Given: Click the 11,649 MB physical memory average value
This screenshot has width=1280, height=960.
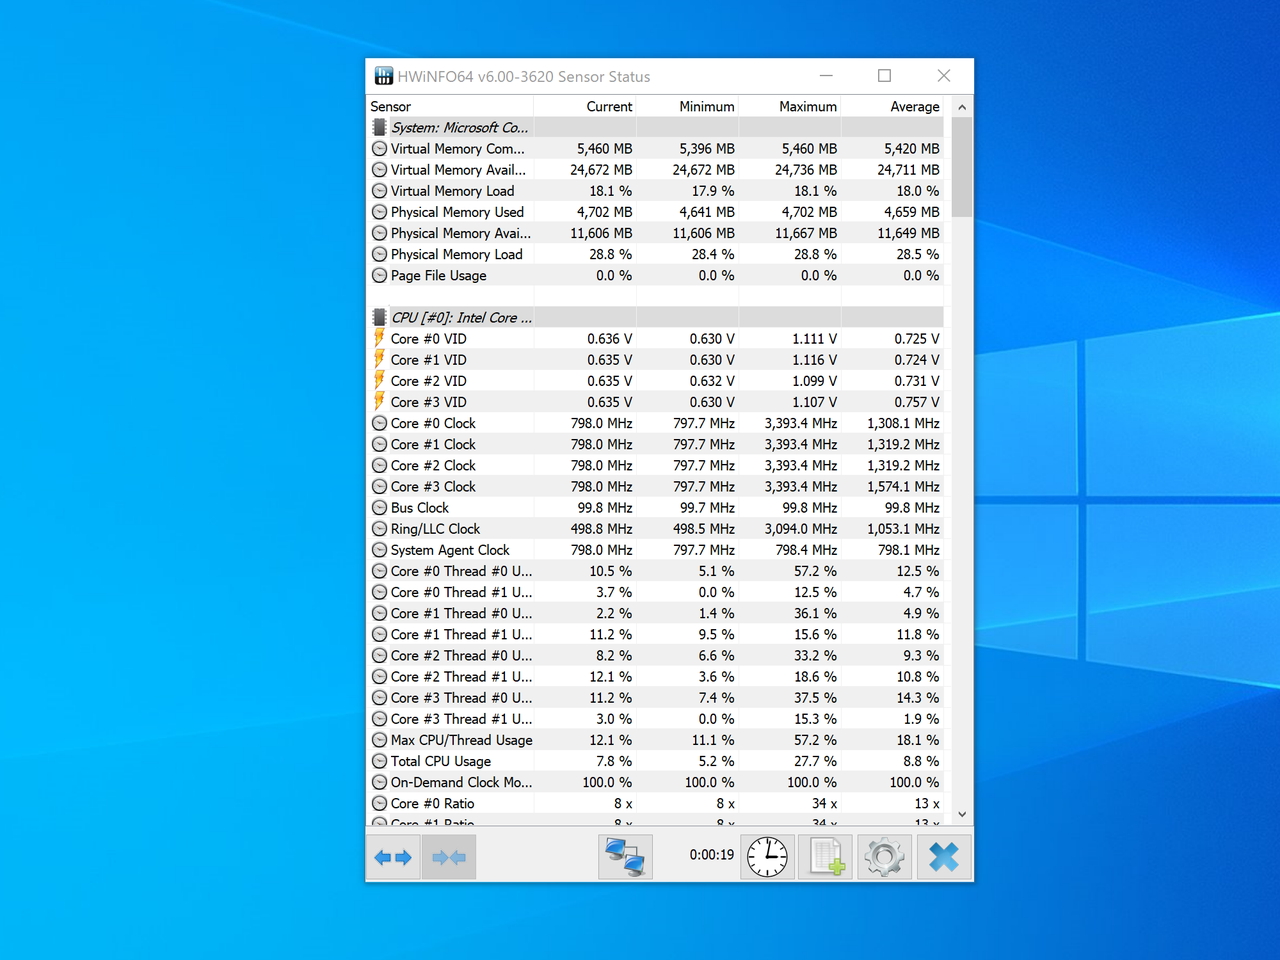Looking at the screenshot, I should [908, 233].
